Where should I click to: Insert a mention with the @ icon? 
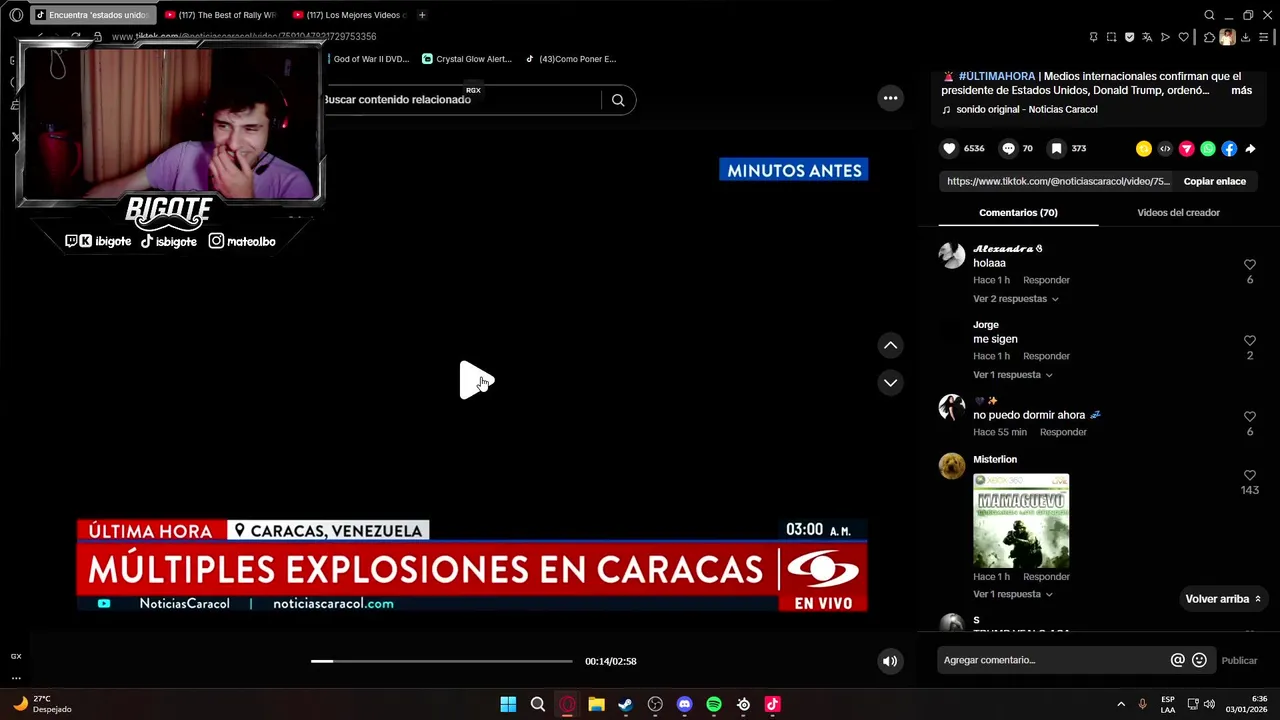1177,660
